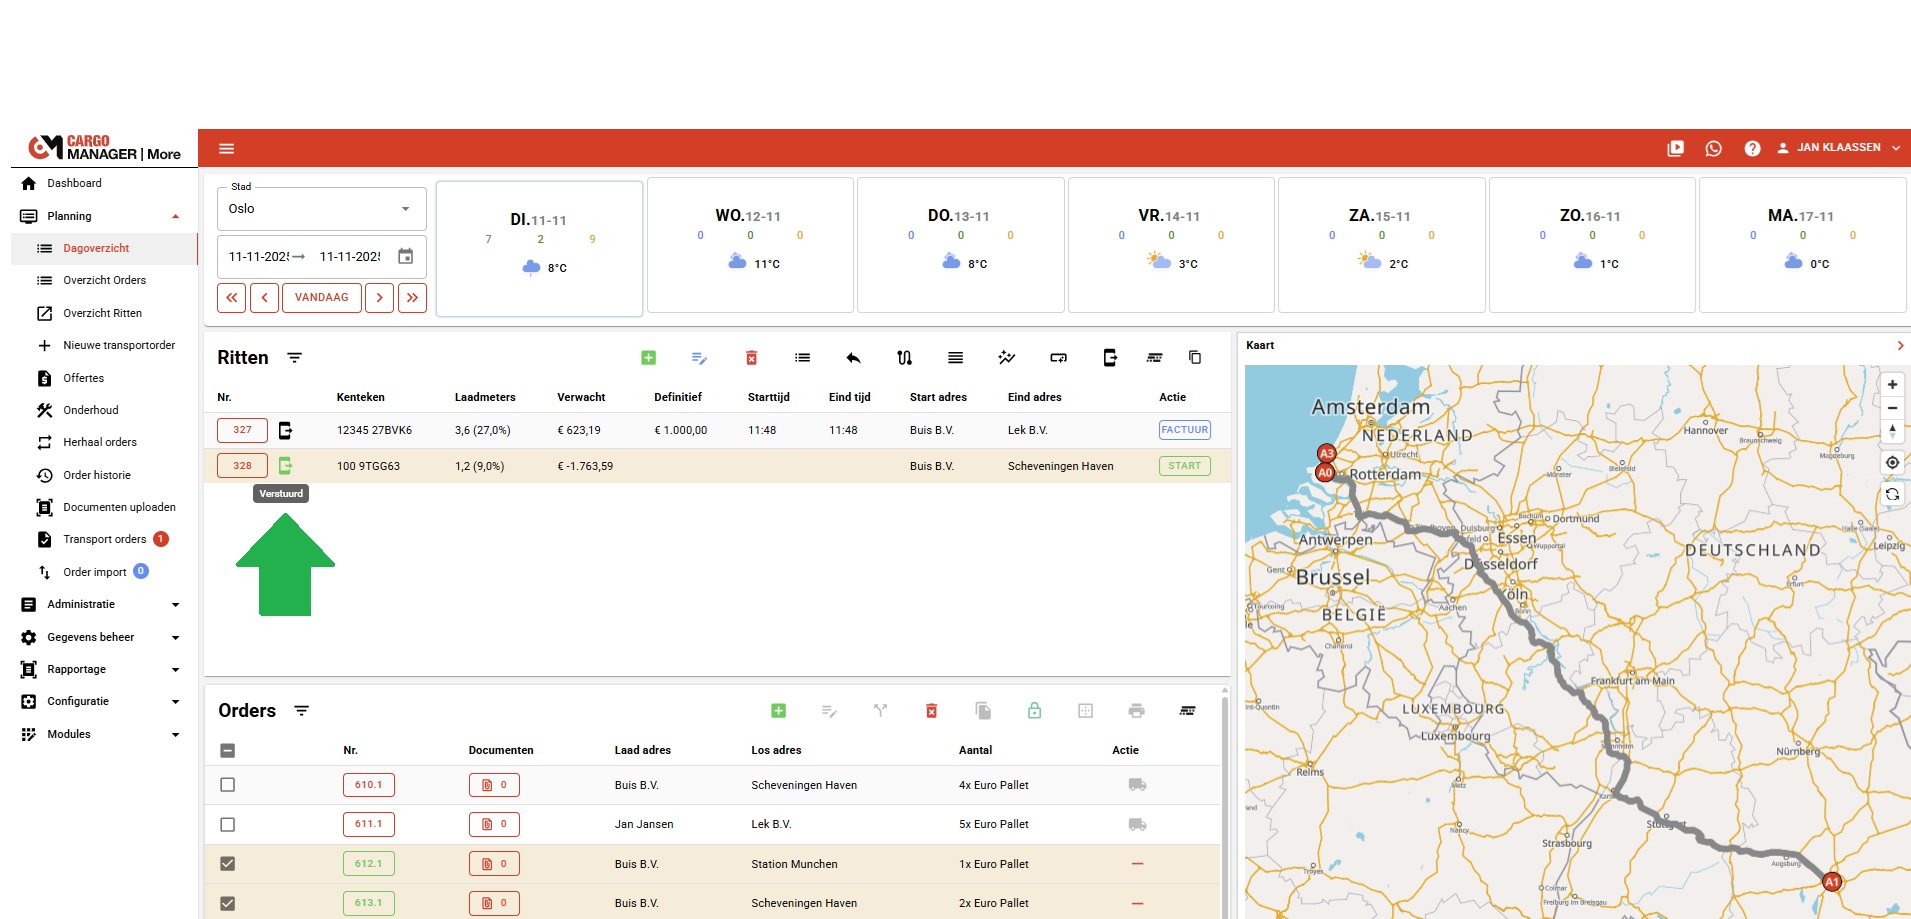This screenshot has width=1911, height=919.
Task: Go to previous day with single-left arrow
Action: pyautogui.click(x=264, y=298)
